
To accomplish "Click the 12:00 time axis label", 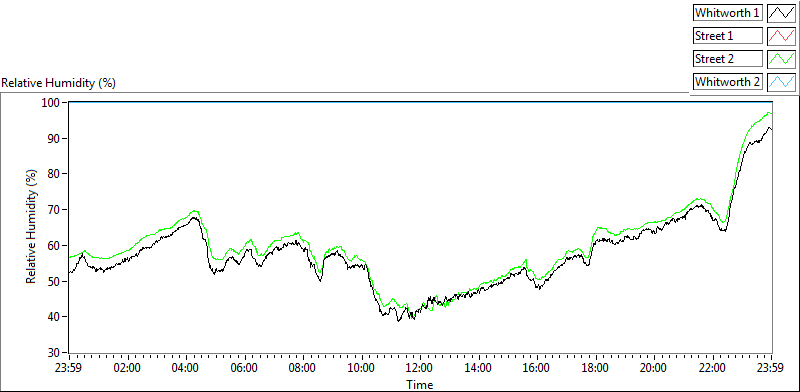I will click(x=420, y=367).
